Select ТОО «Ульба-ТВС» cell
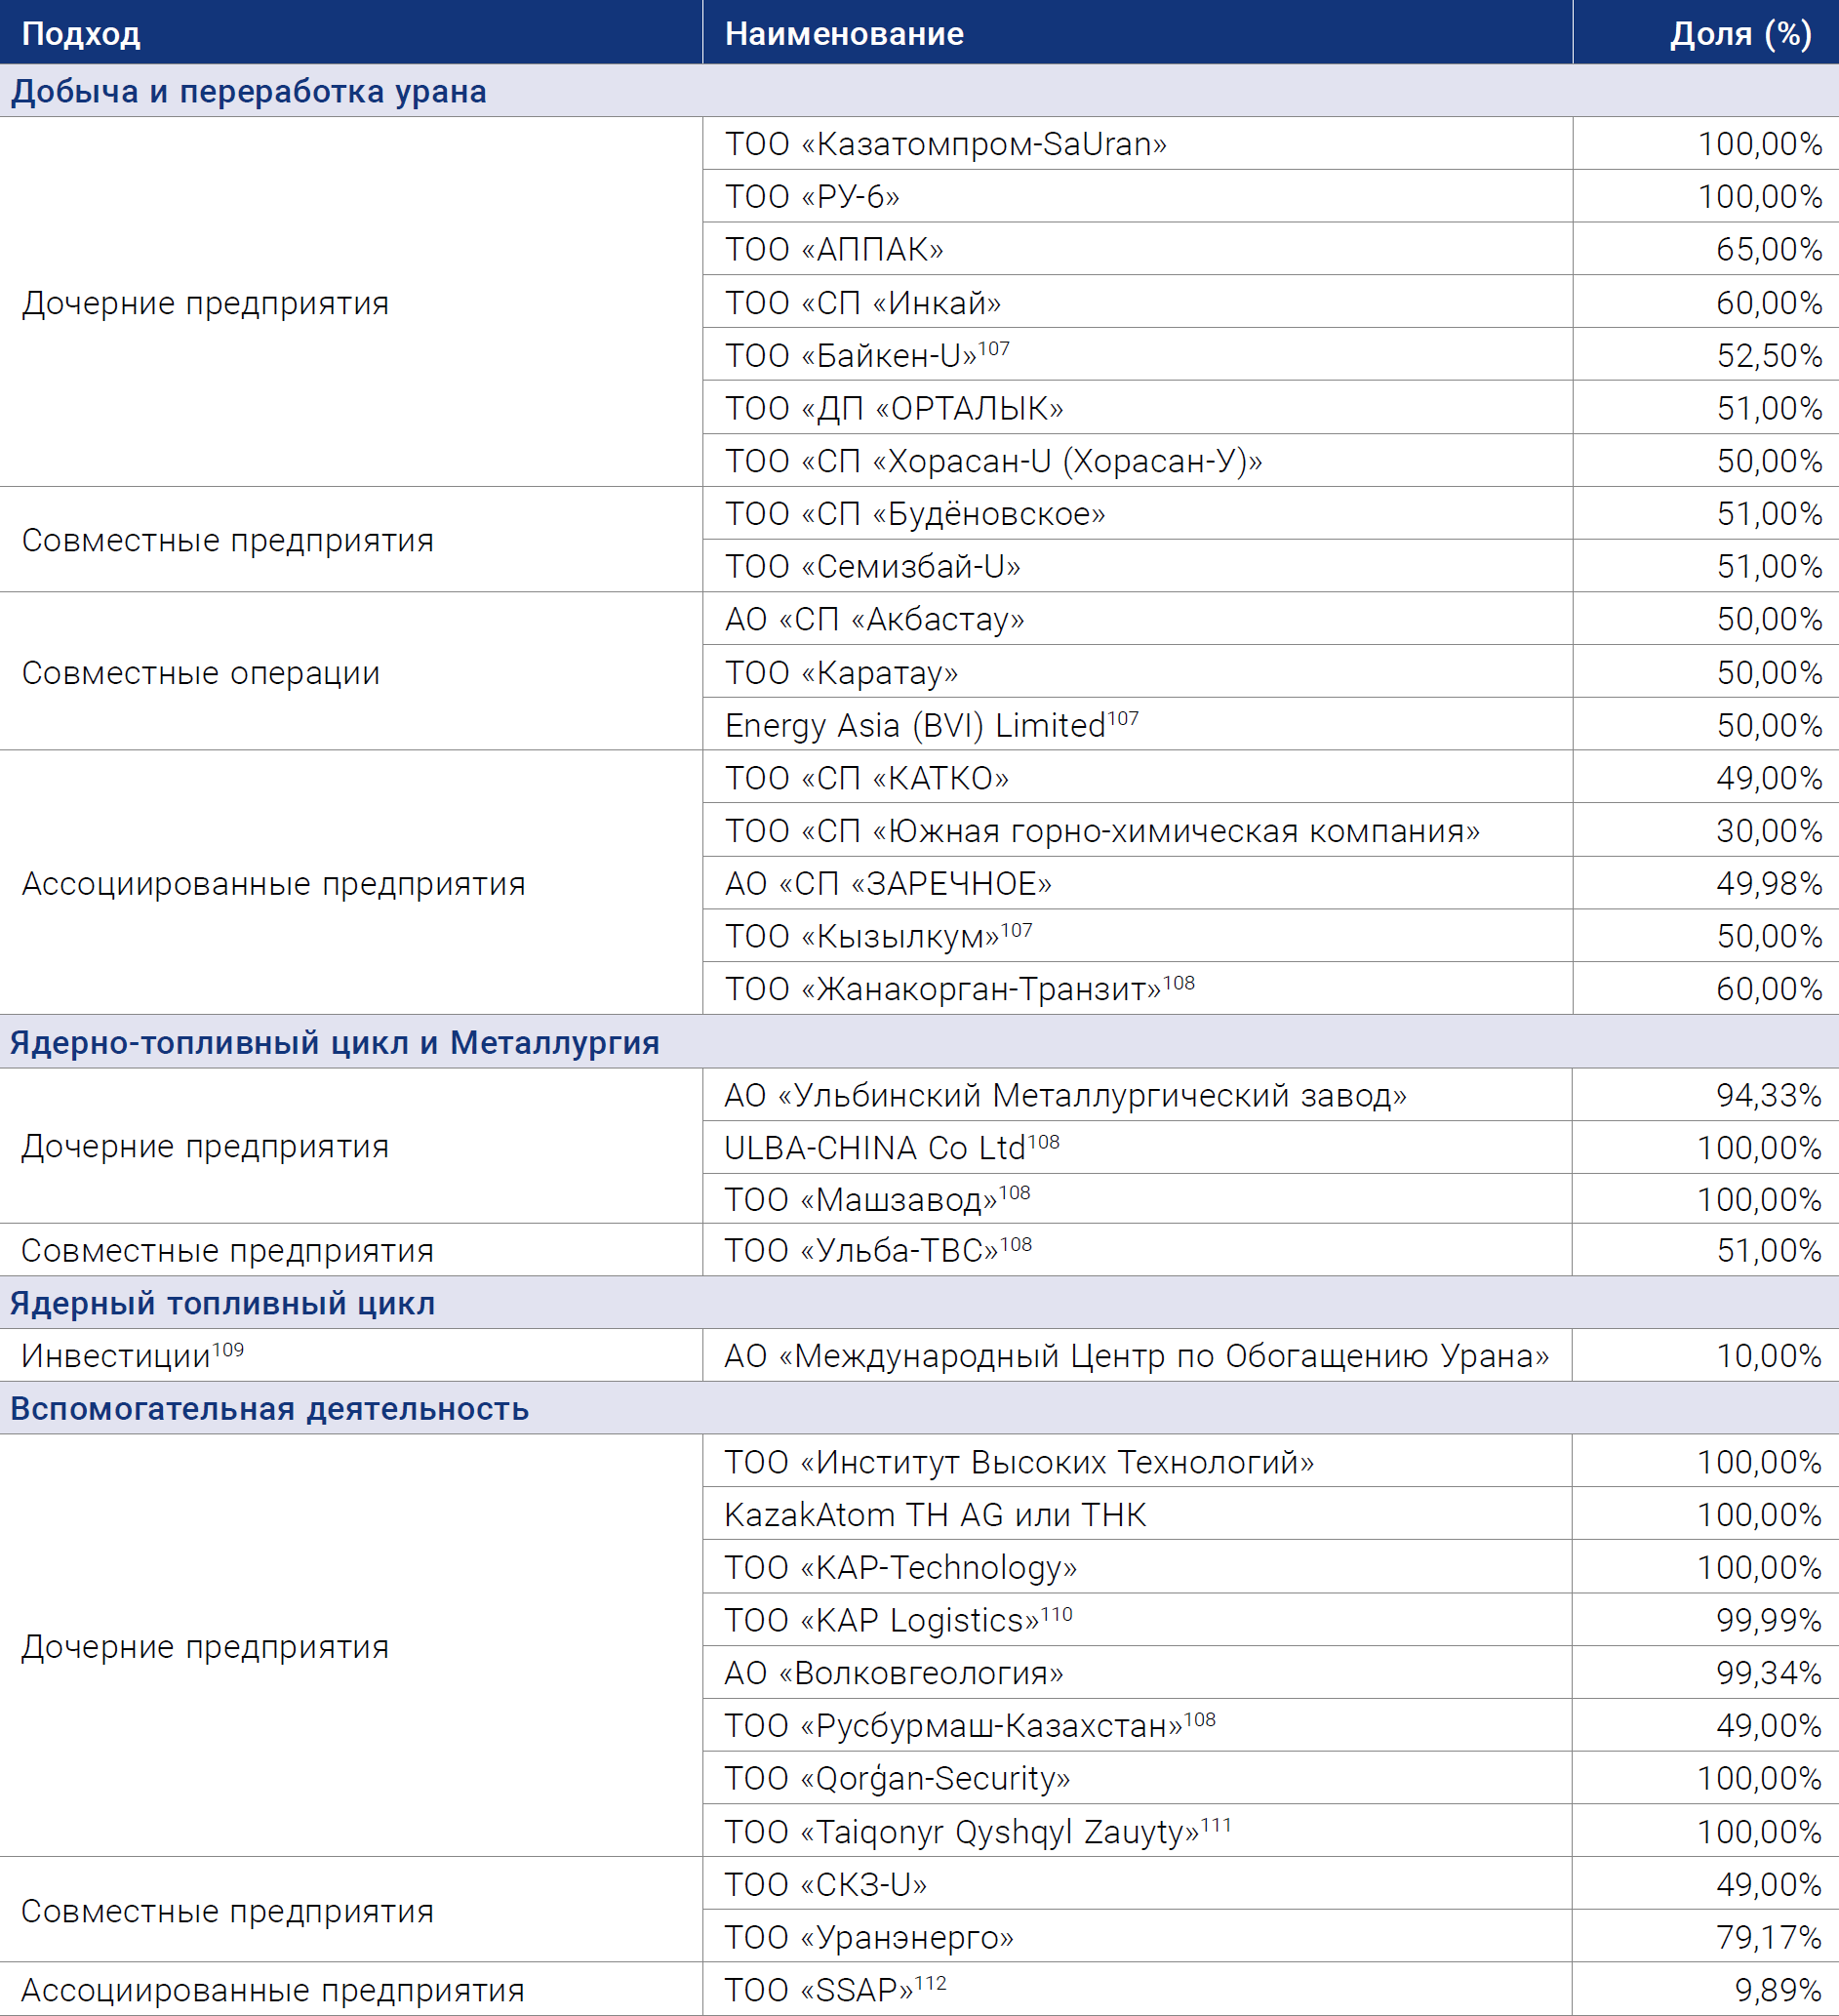 pos(1137,1250)
